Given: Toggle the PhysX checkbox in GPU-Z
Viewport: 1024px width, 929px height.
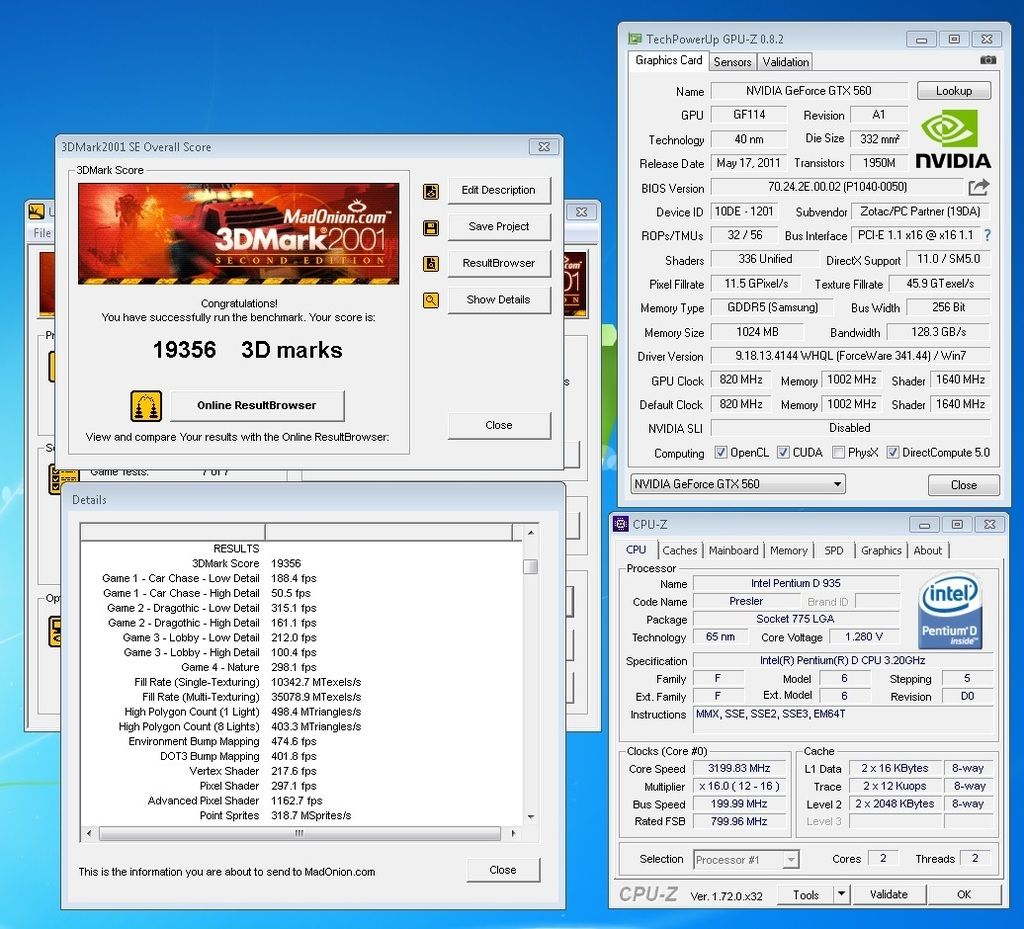Looking at the screenshot, I should click(839, 452).
